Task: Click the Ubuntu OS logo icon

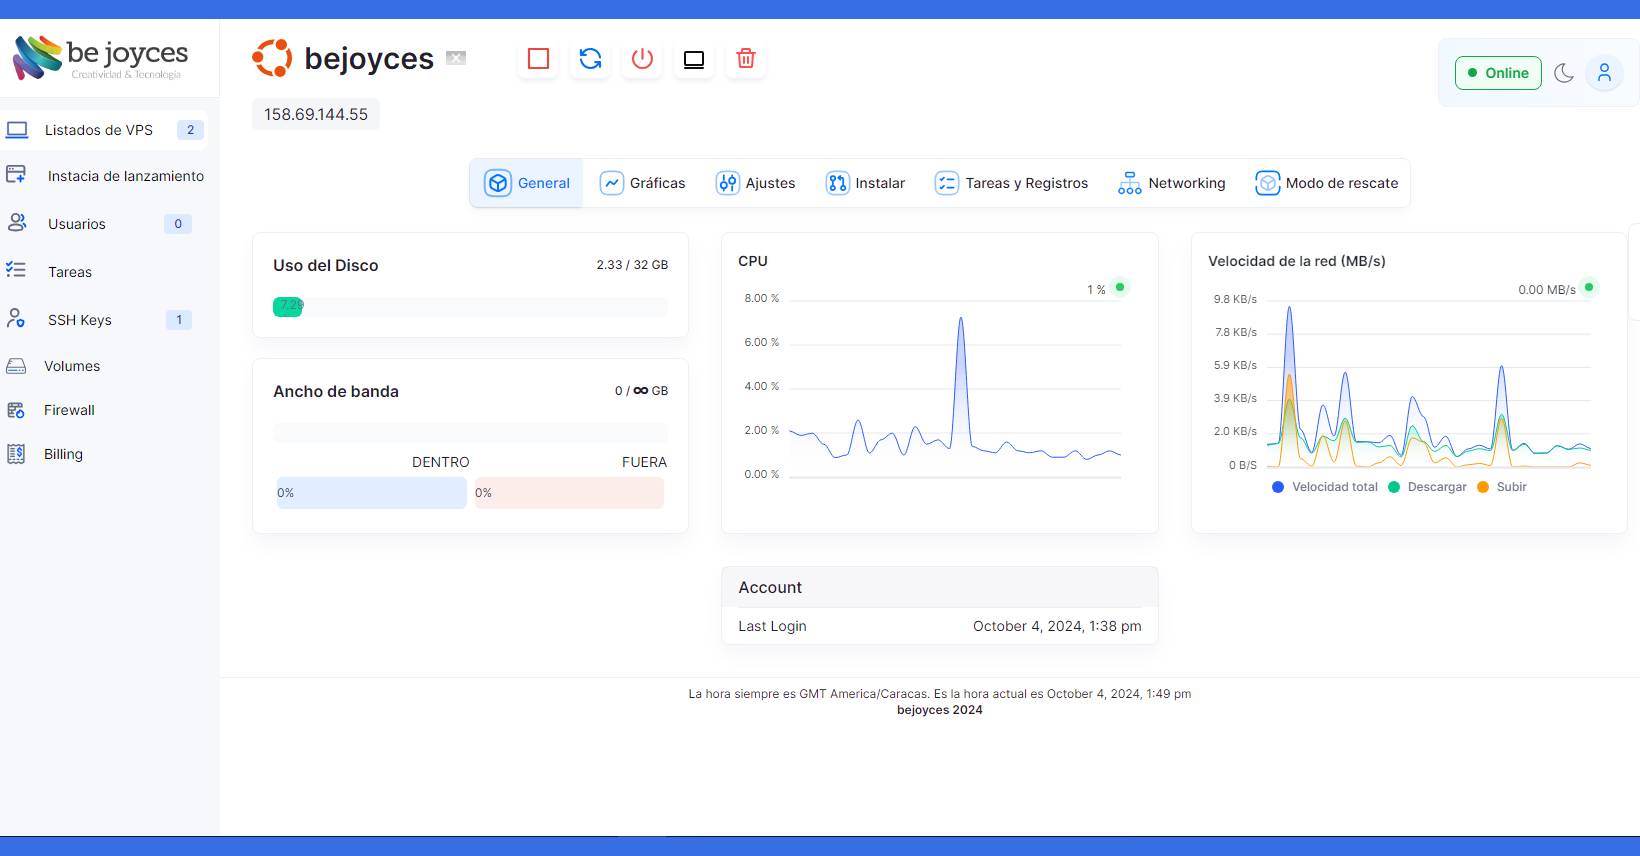Action: [x=272, y=58]
